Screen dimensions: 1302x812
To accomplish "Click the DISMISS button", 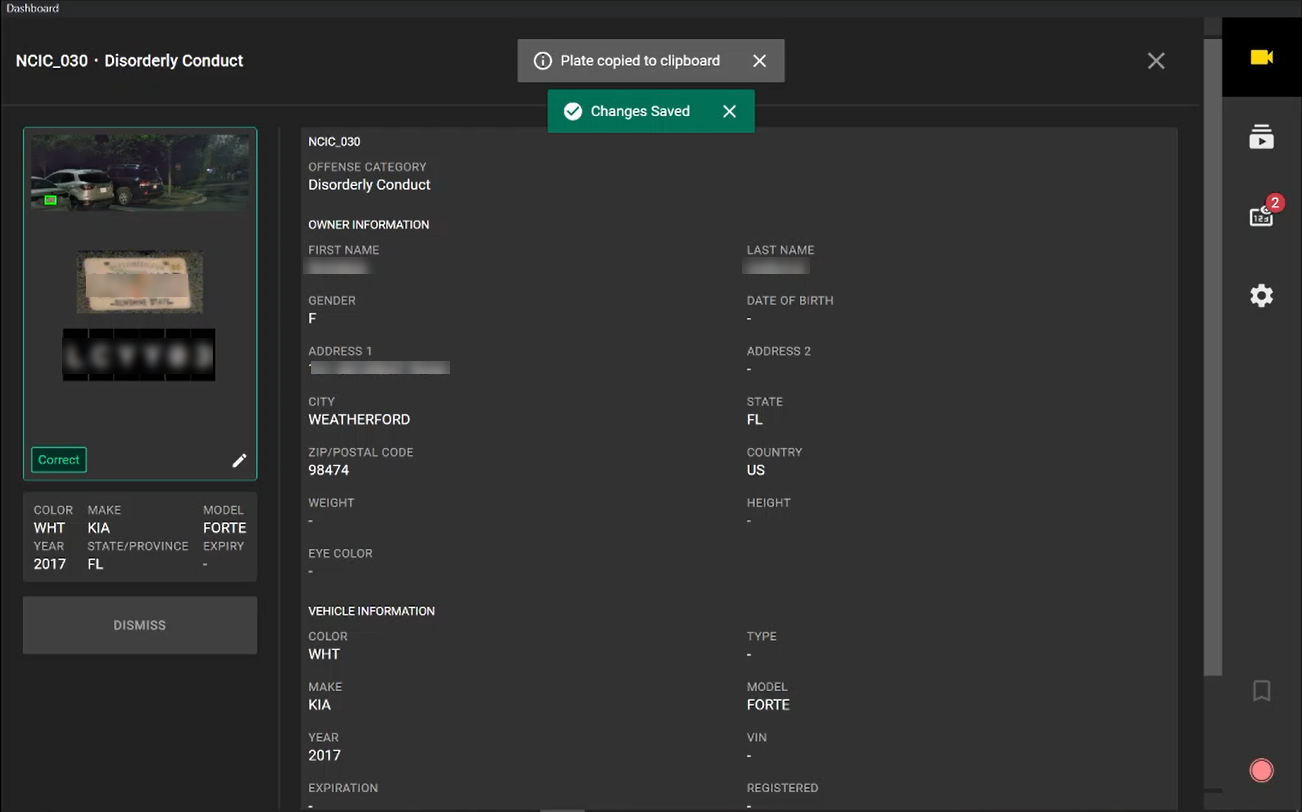I will [x=140, y=625].
